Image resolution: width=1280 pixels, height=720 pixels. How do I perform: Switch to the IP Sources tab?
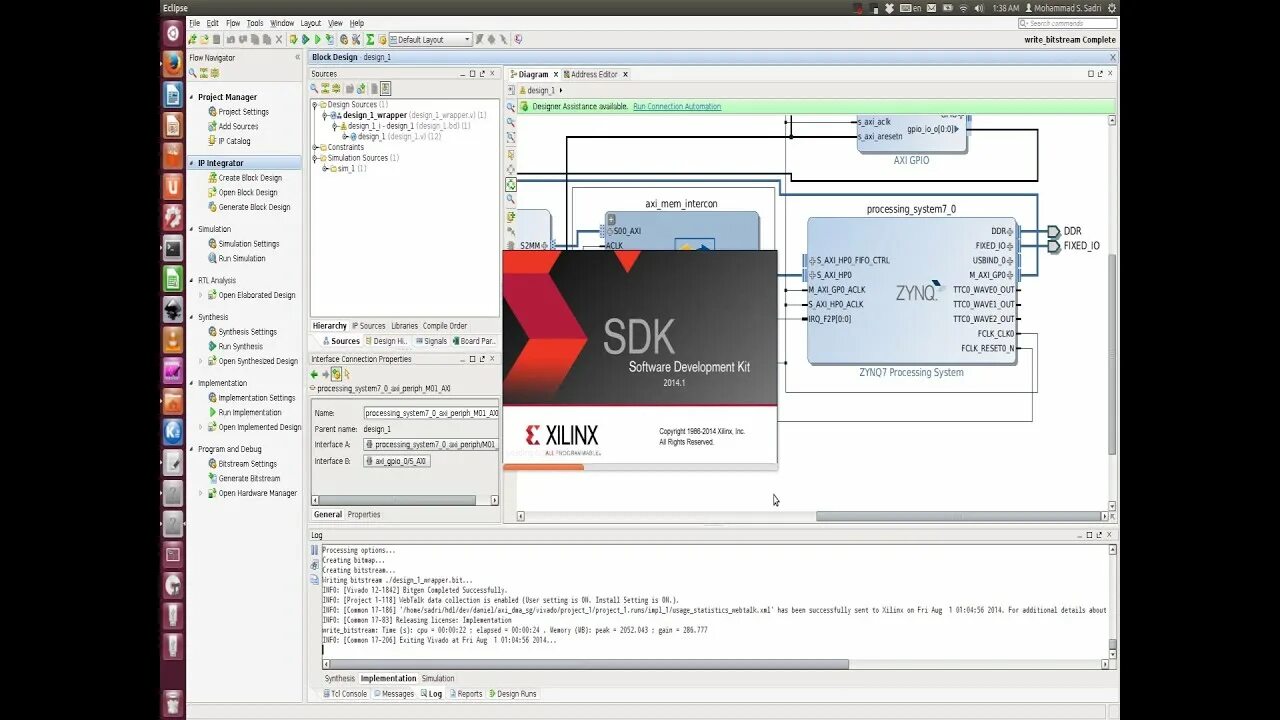tap(368, 326)
